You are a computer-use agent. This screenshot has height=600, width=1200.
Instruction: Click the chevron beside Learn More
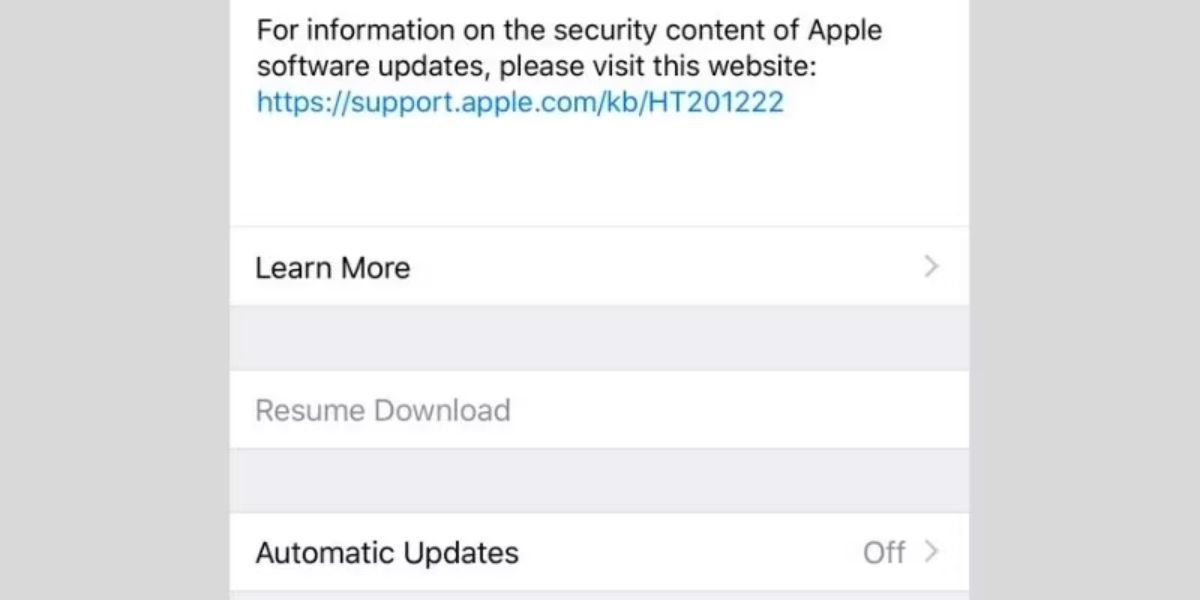(x=932, y=267)
